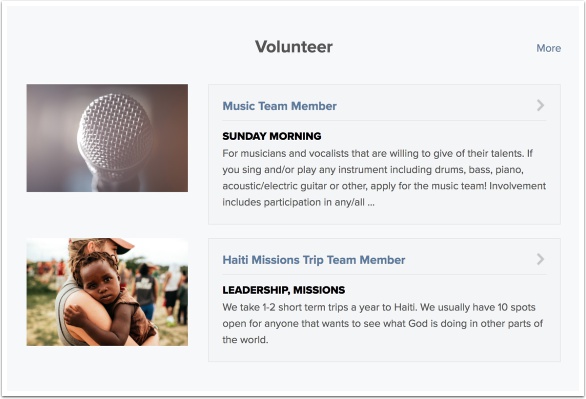Open the chevron arrow beside Music Team Member
The image size is (586, 399).
point(540,105)
